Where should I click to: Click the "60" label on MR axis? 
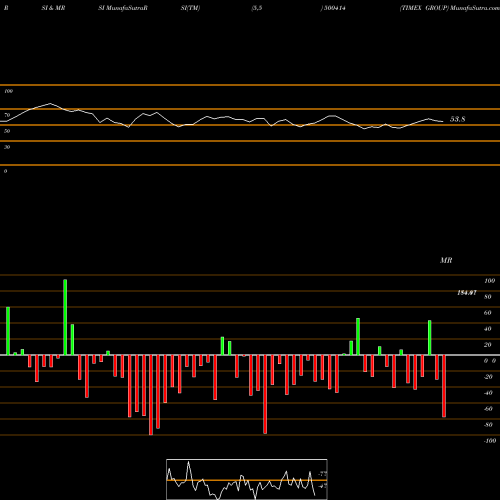(x=488, y=313)
